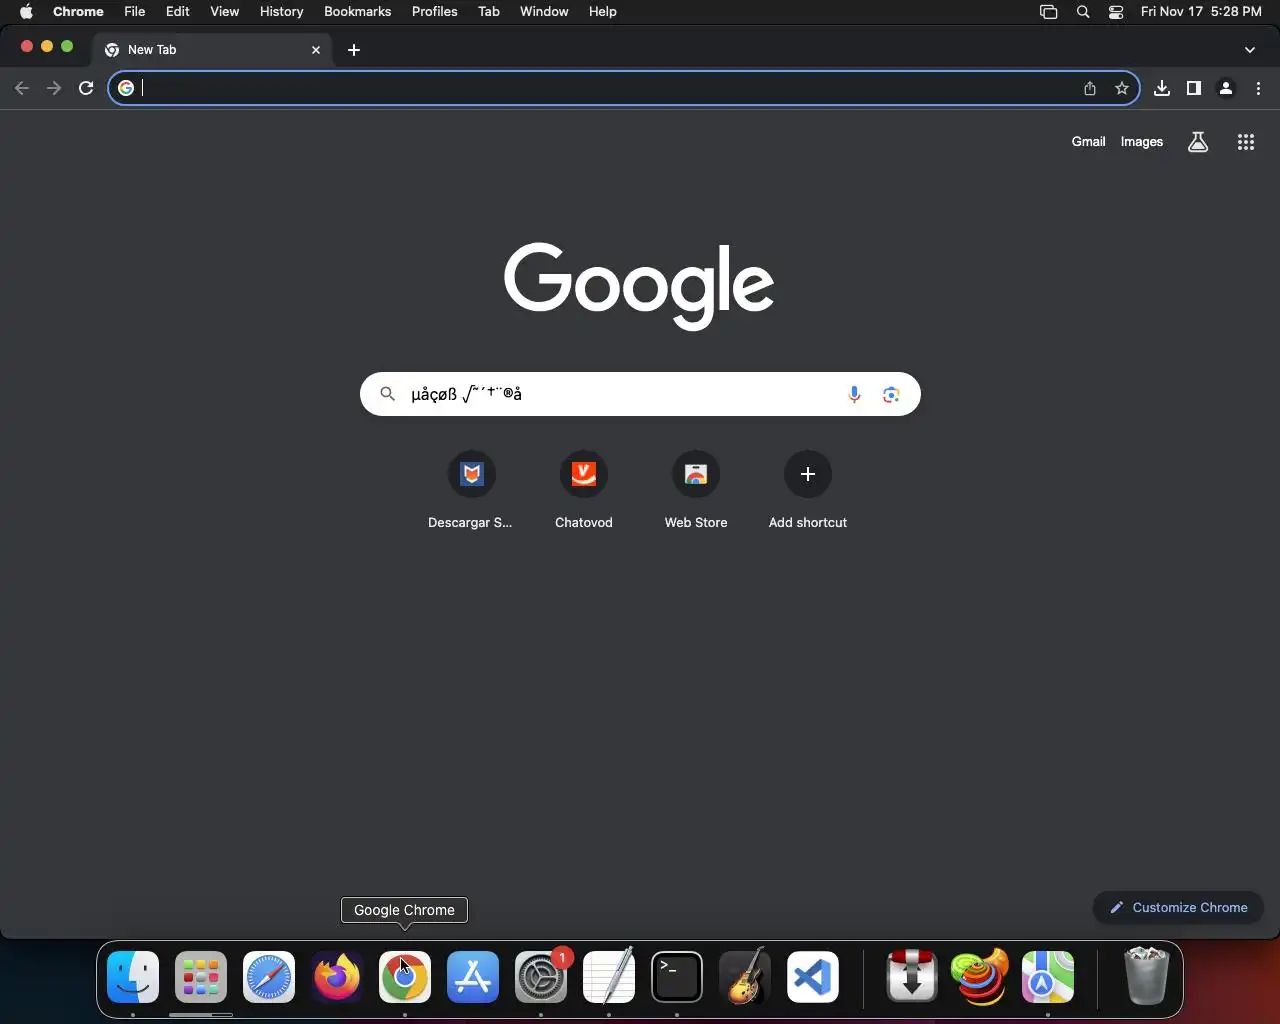Screen dimensions: 1280x1024
Task: Open Control Center in menu bar
Action: [1116, 12]
